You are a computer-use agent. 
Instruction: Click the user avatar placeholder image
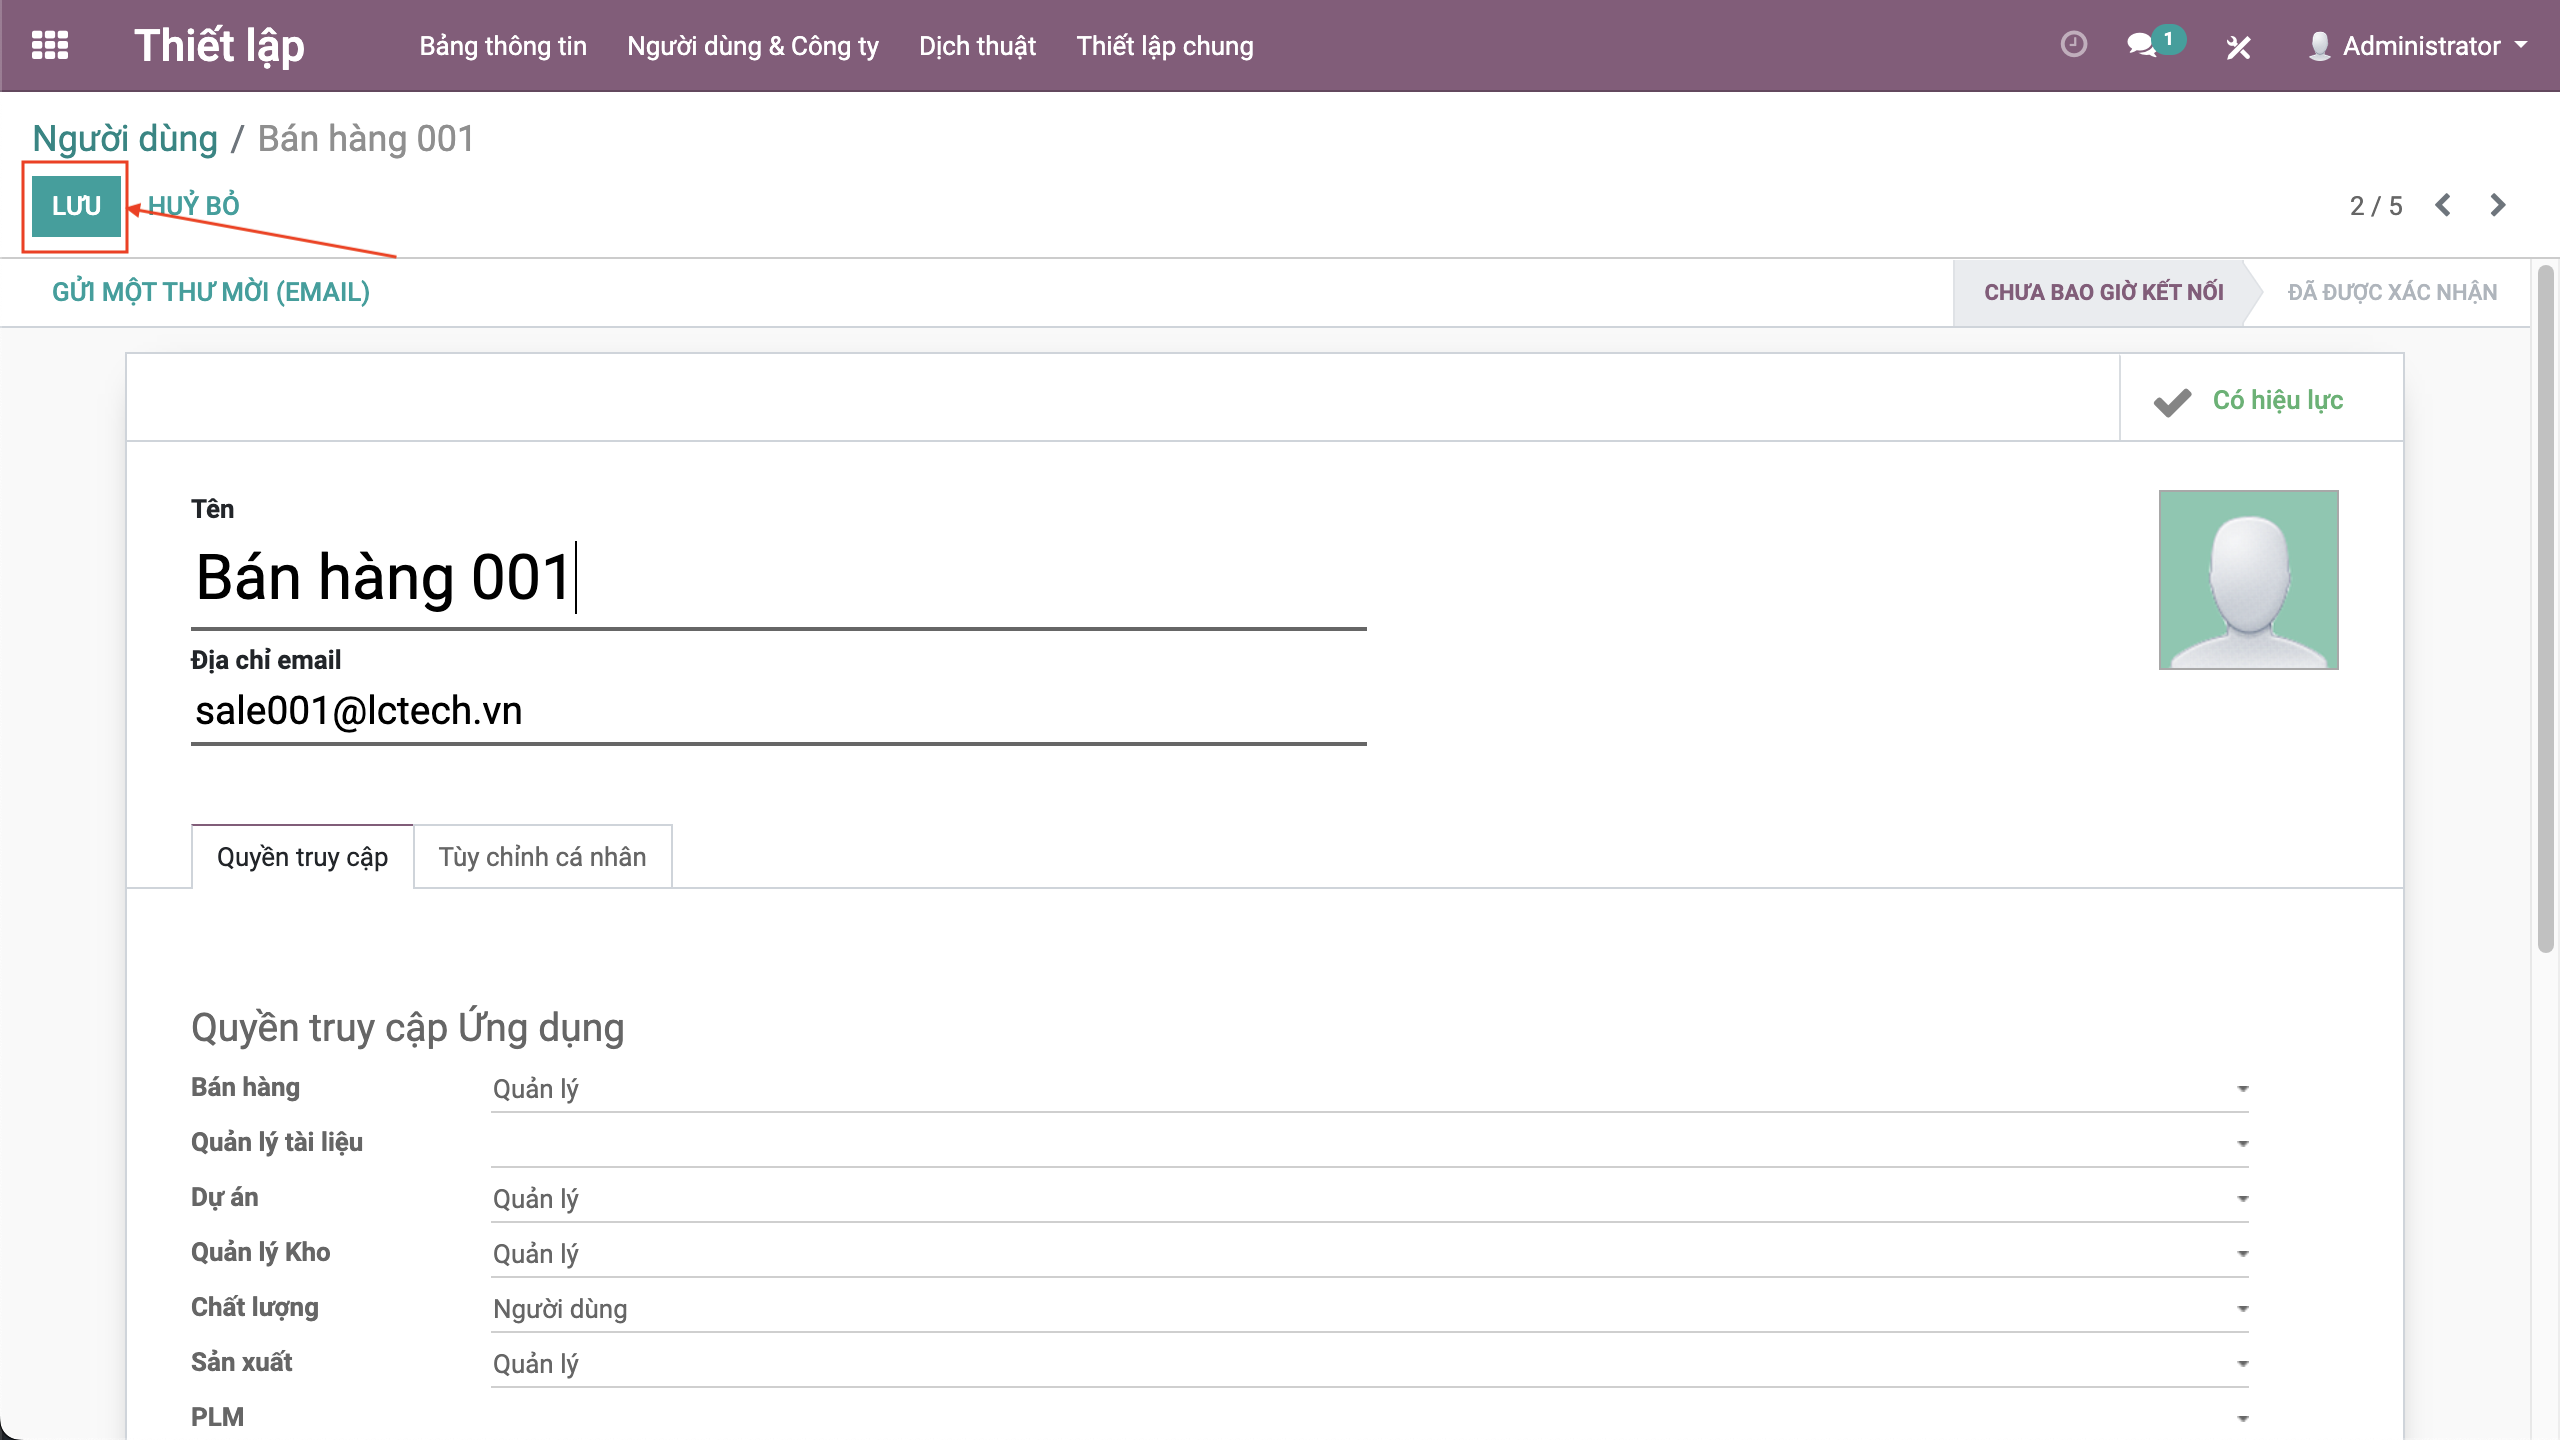(2248, 579)
